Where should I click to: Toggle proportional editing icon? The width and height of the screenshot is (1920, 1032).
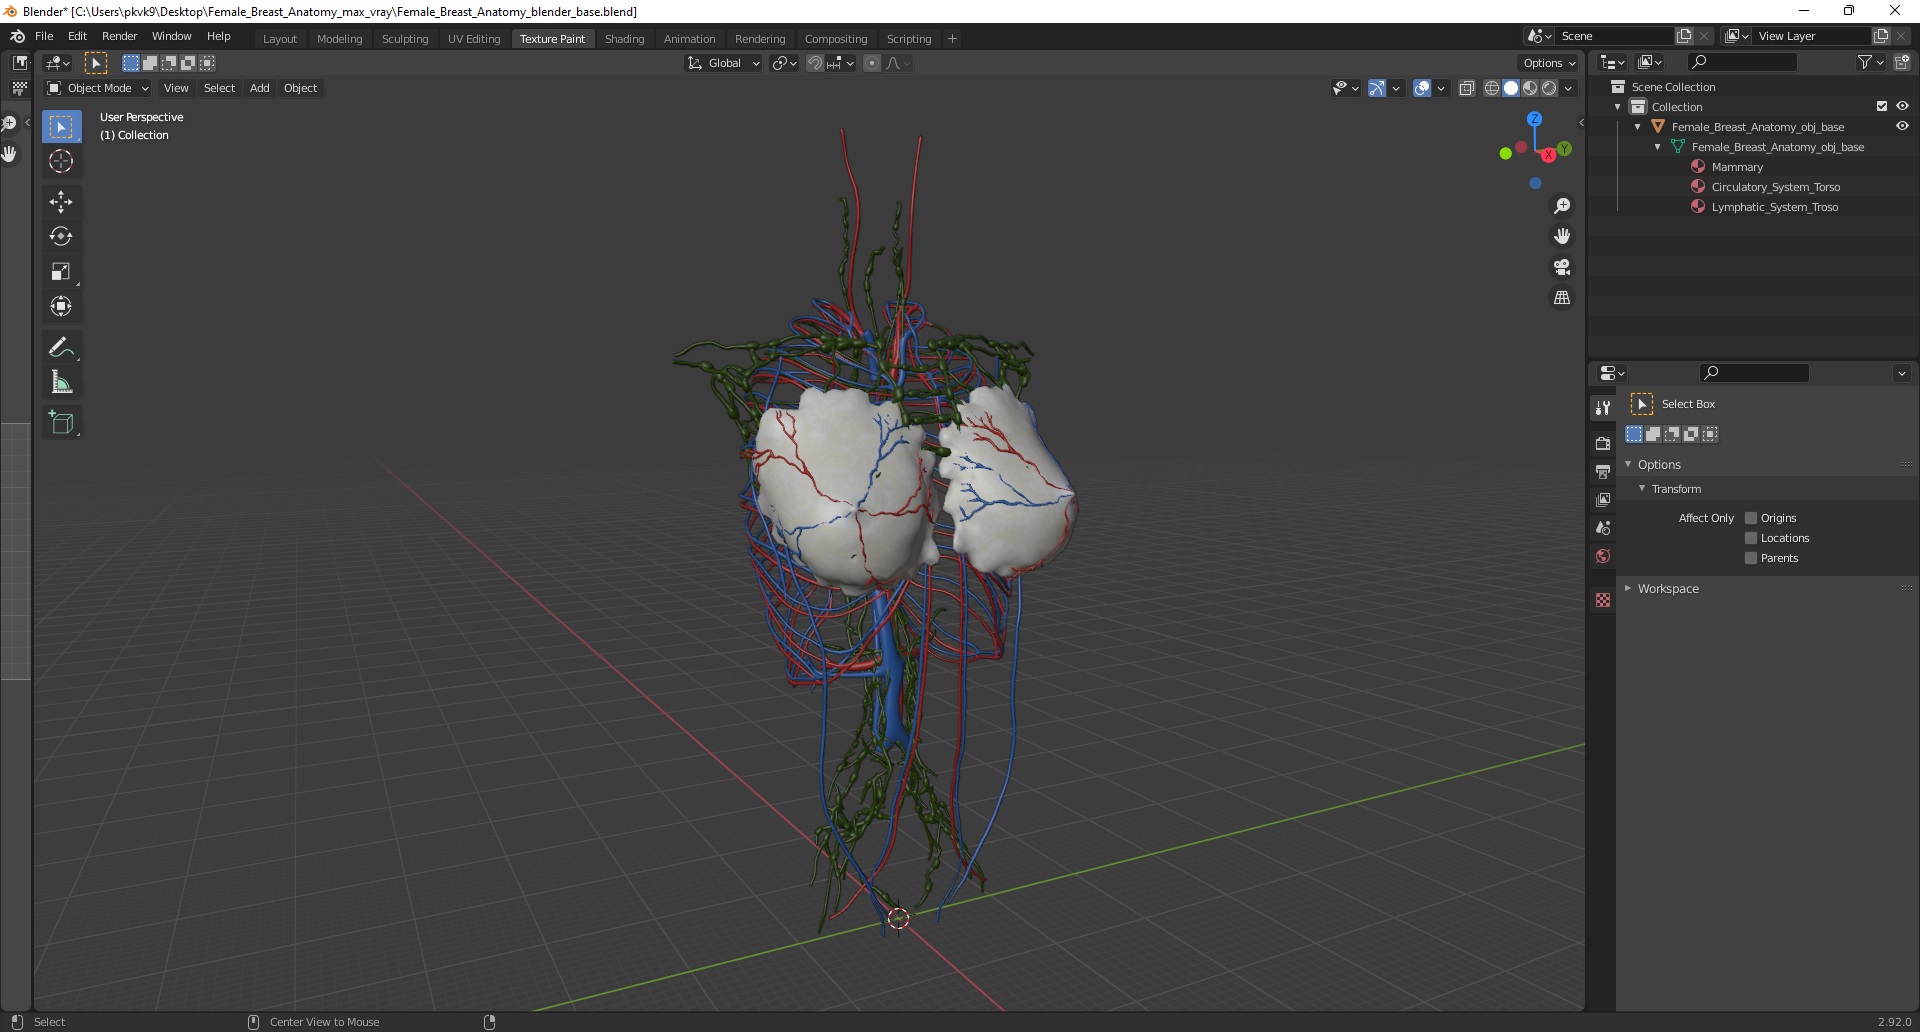pos(872,63)
